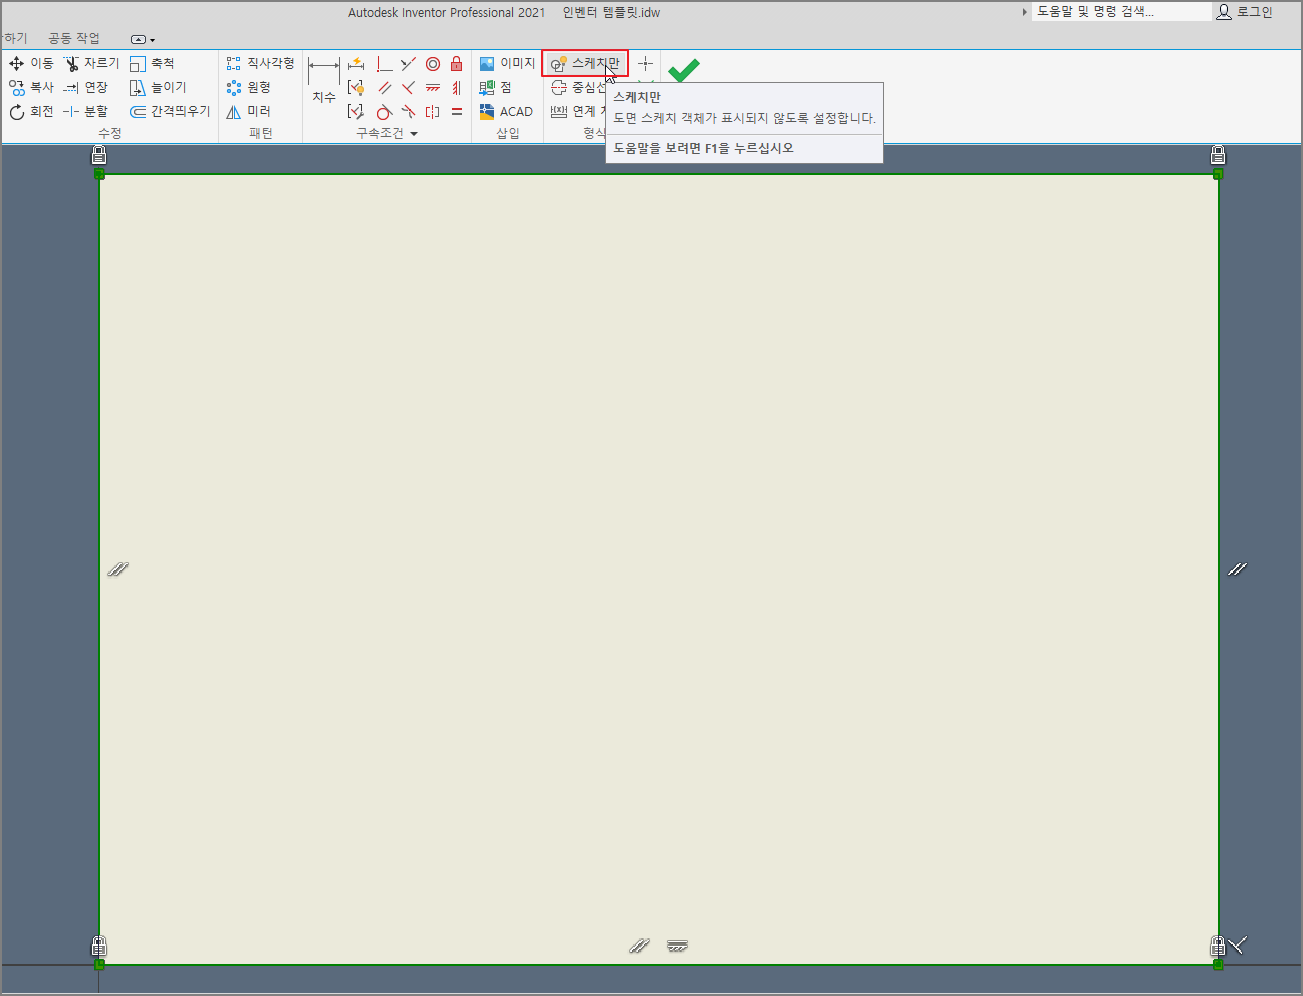Select the 축척 (Scale) tool
The width and height of the screenshot is (1303, 996).
(152, 63)
